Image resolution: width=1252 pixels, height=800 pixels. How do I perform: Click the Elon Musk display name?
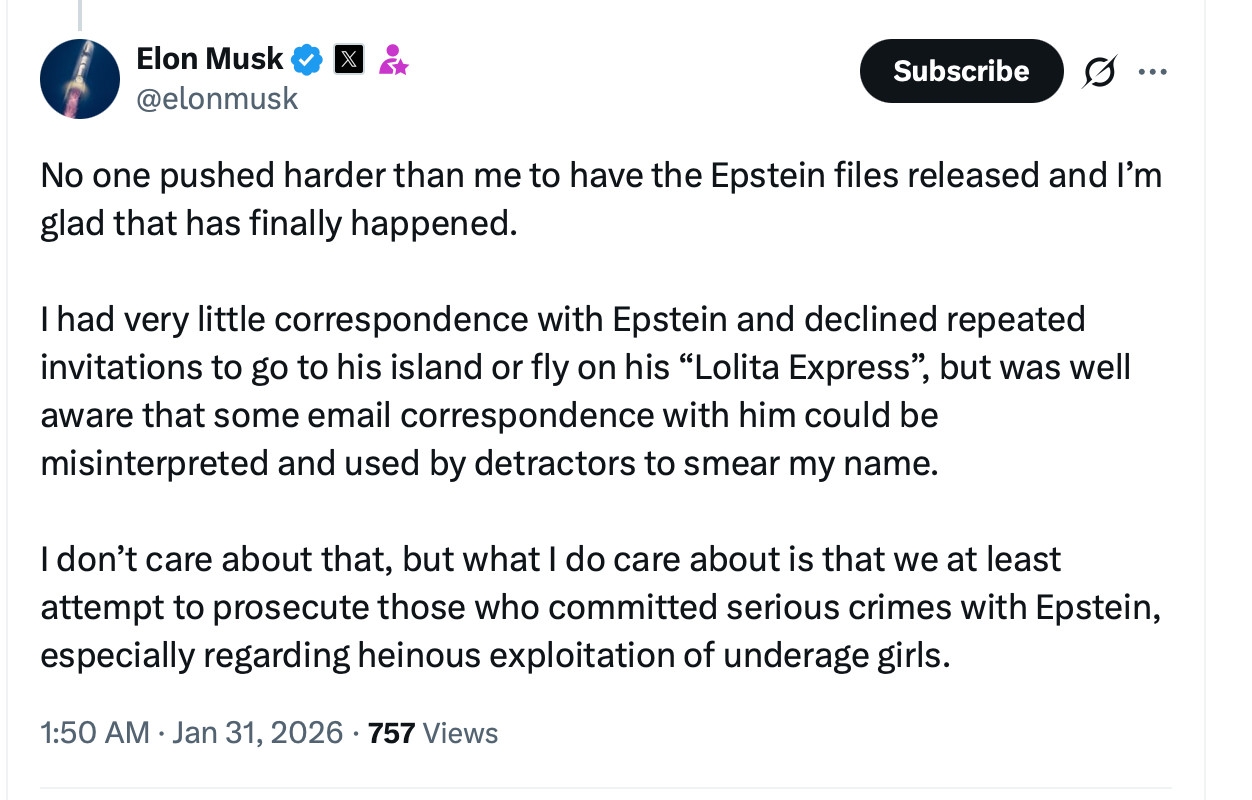click(x=209, y=60)
